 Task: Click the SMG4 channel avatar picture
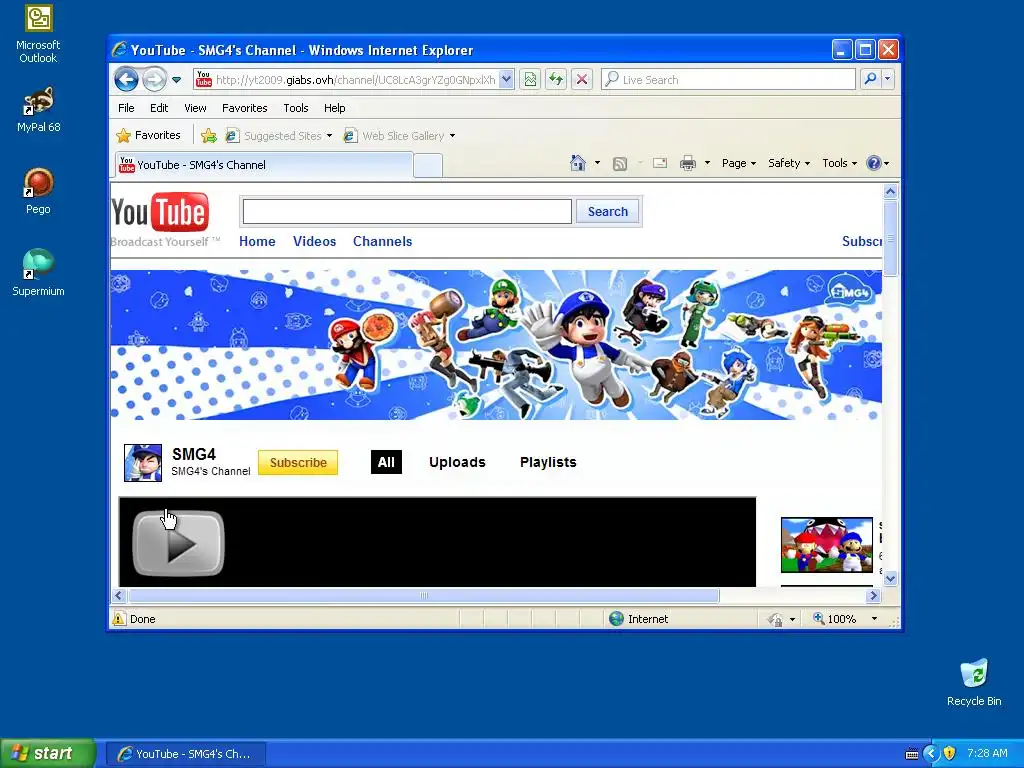pos(143,462)
